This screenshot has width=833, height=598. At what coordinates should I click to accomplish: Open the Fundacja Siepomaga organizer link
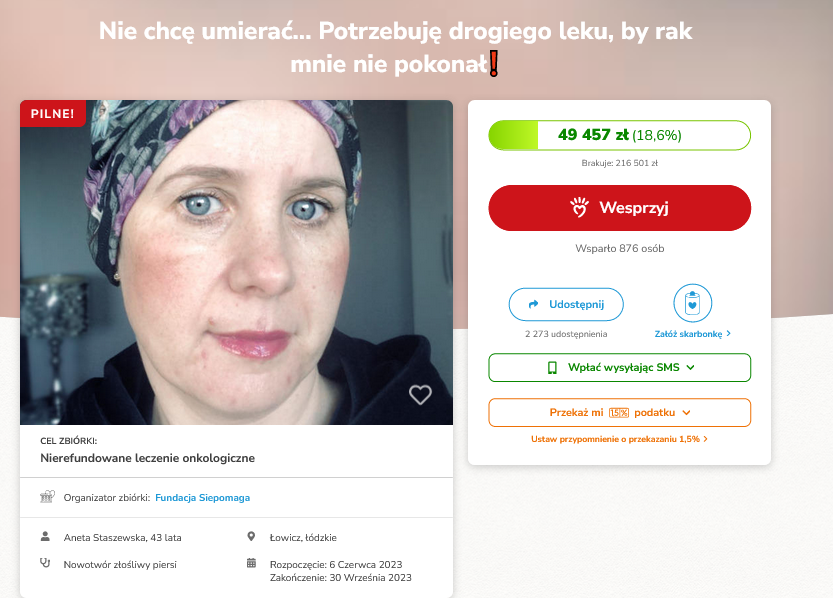202,498
